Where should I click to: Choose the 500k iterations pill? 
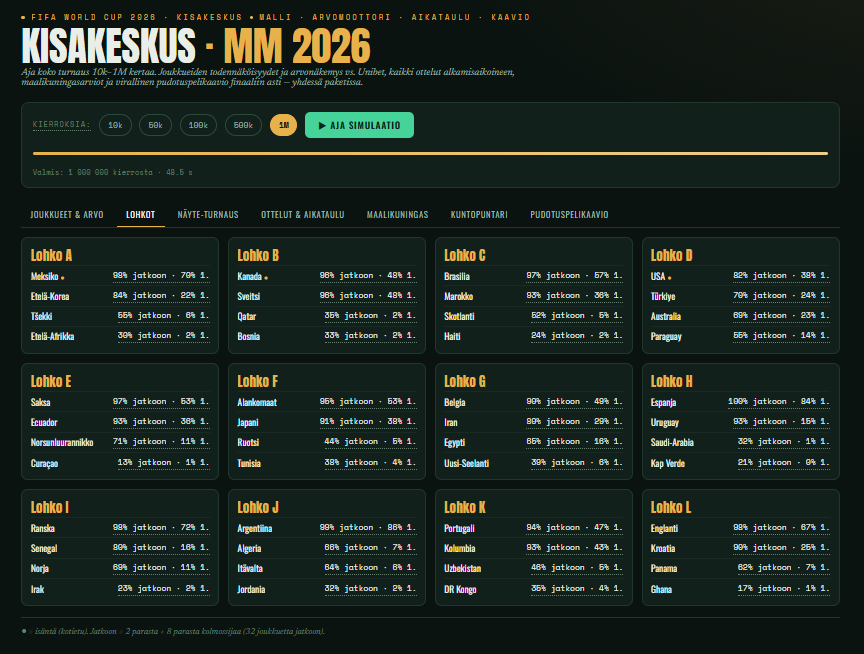(x=243, y=125)
